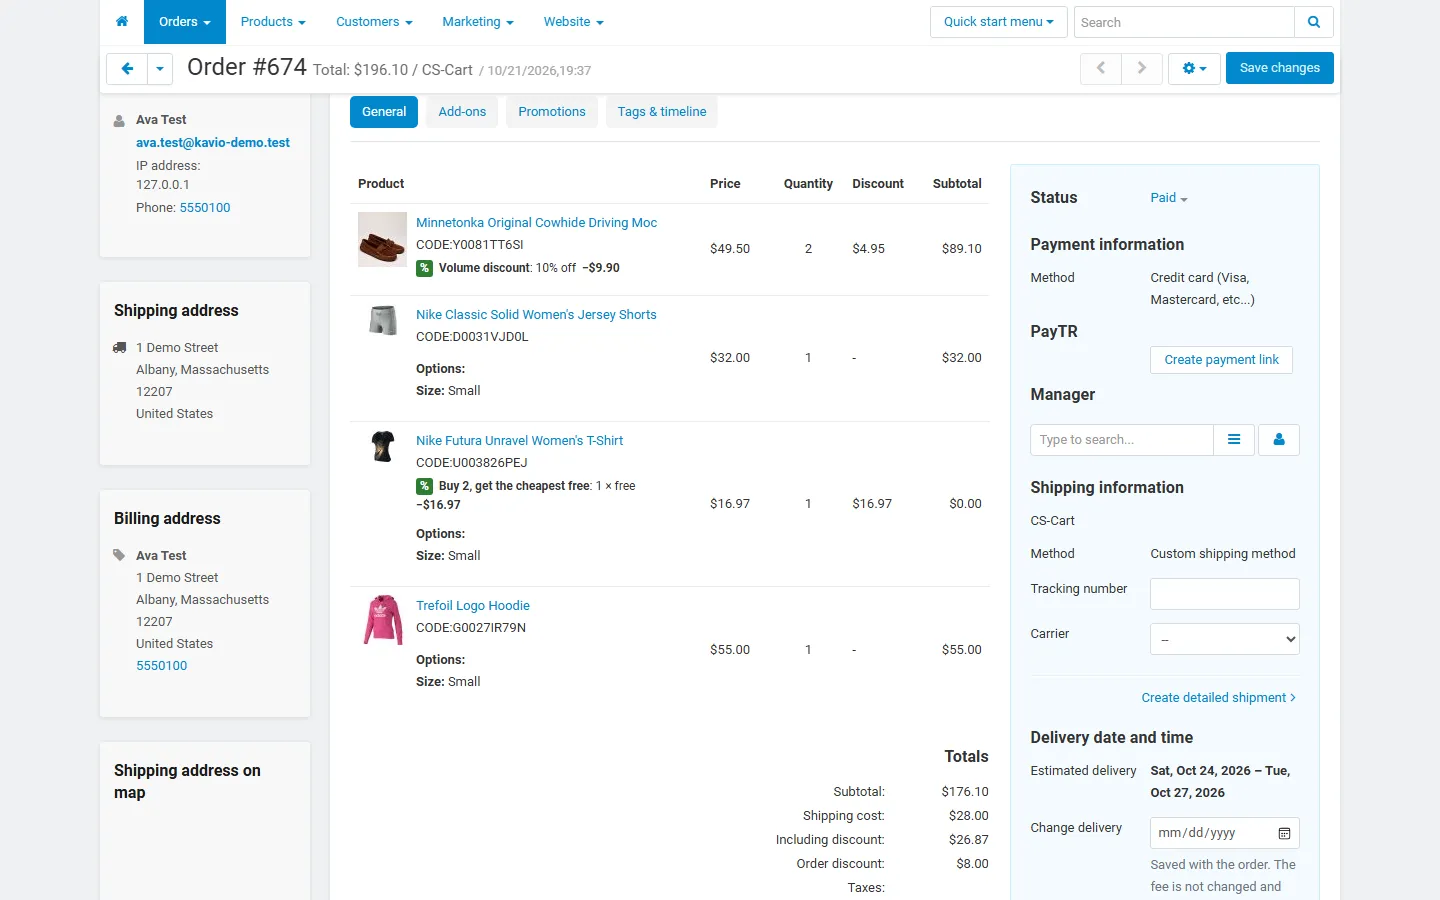The image size is (1440, 900).
Task: Click the manager person icon button
Action: (x=1279, y=440)
